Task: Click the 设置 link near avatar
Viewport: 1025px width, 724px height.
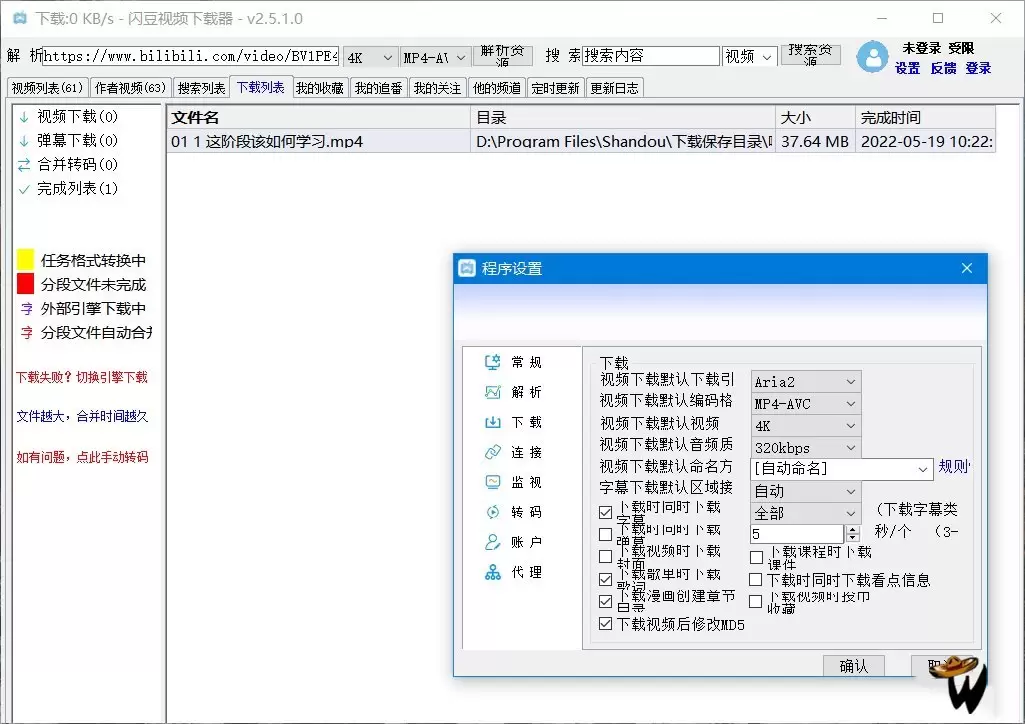Action: pos(907,68)
